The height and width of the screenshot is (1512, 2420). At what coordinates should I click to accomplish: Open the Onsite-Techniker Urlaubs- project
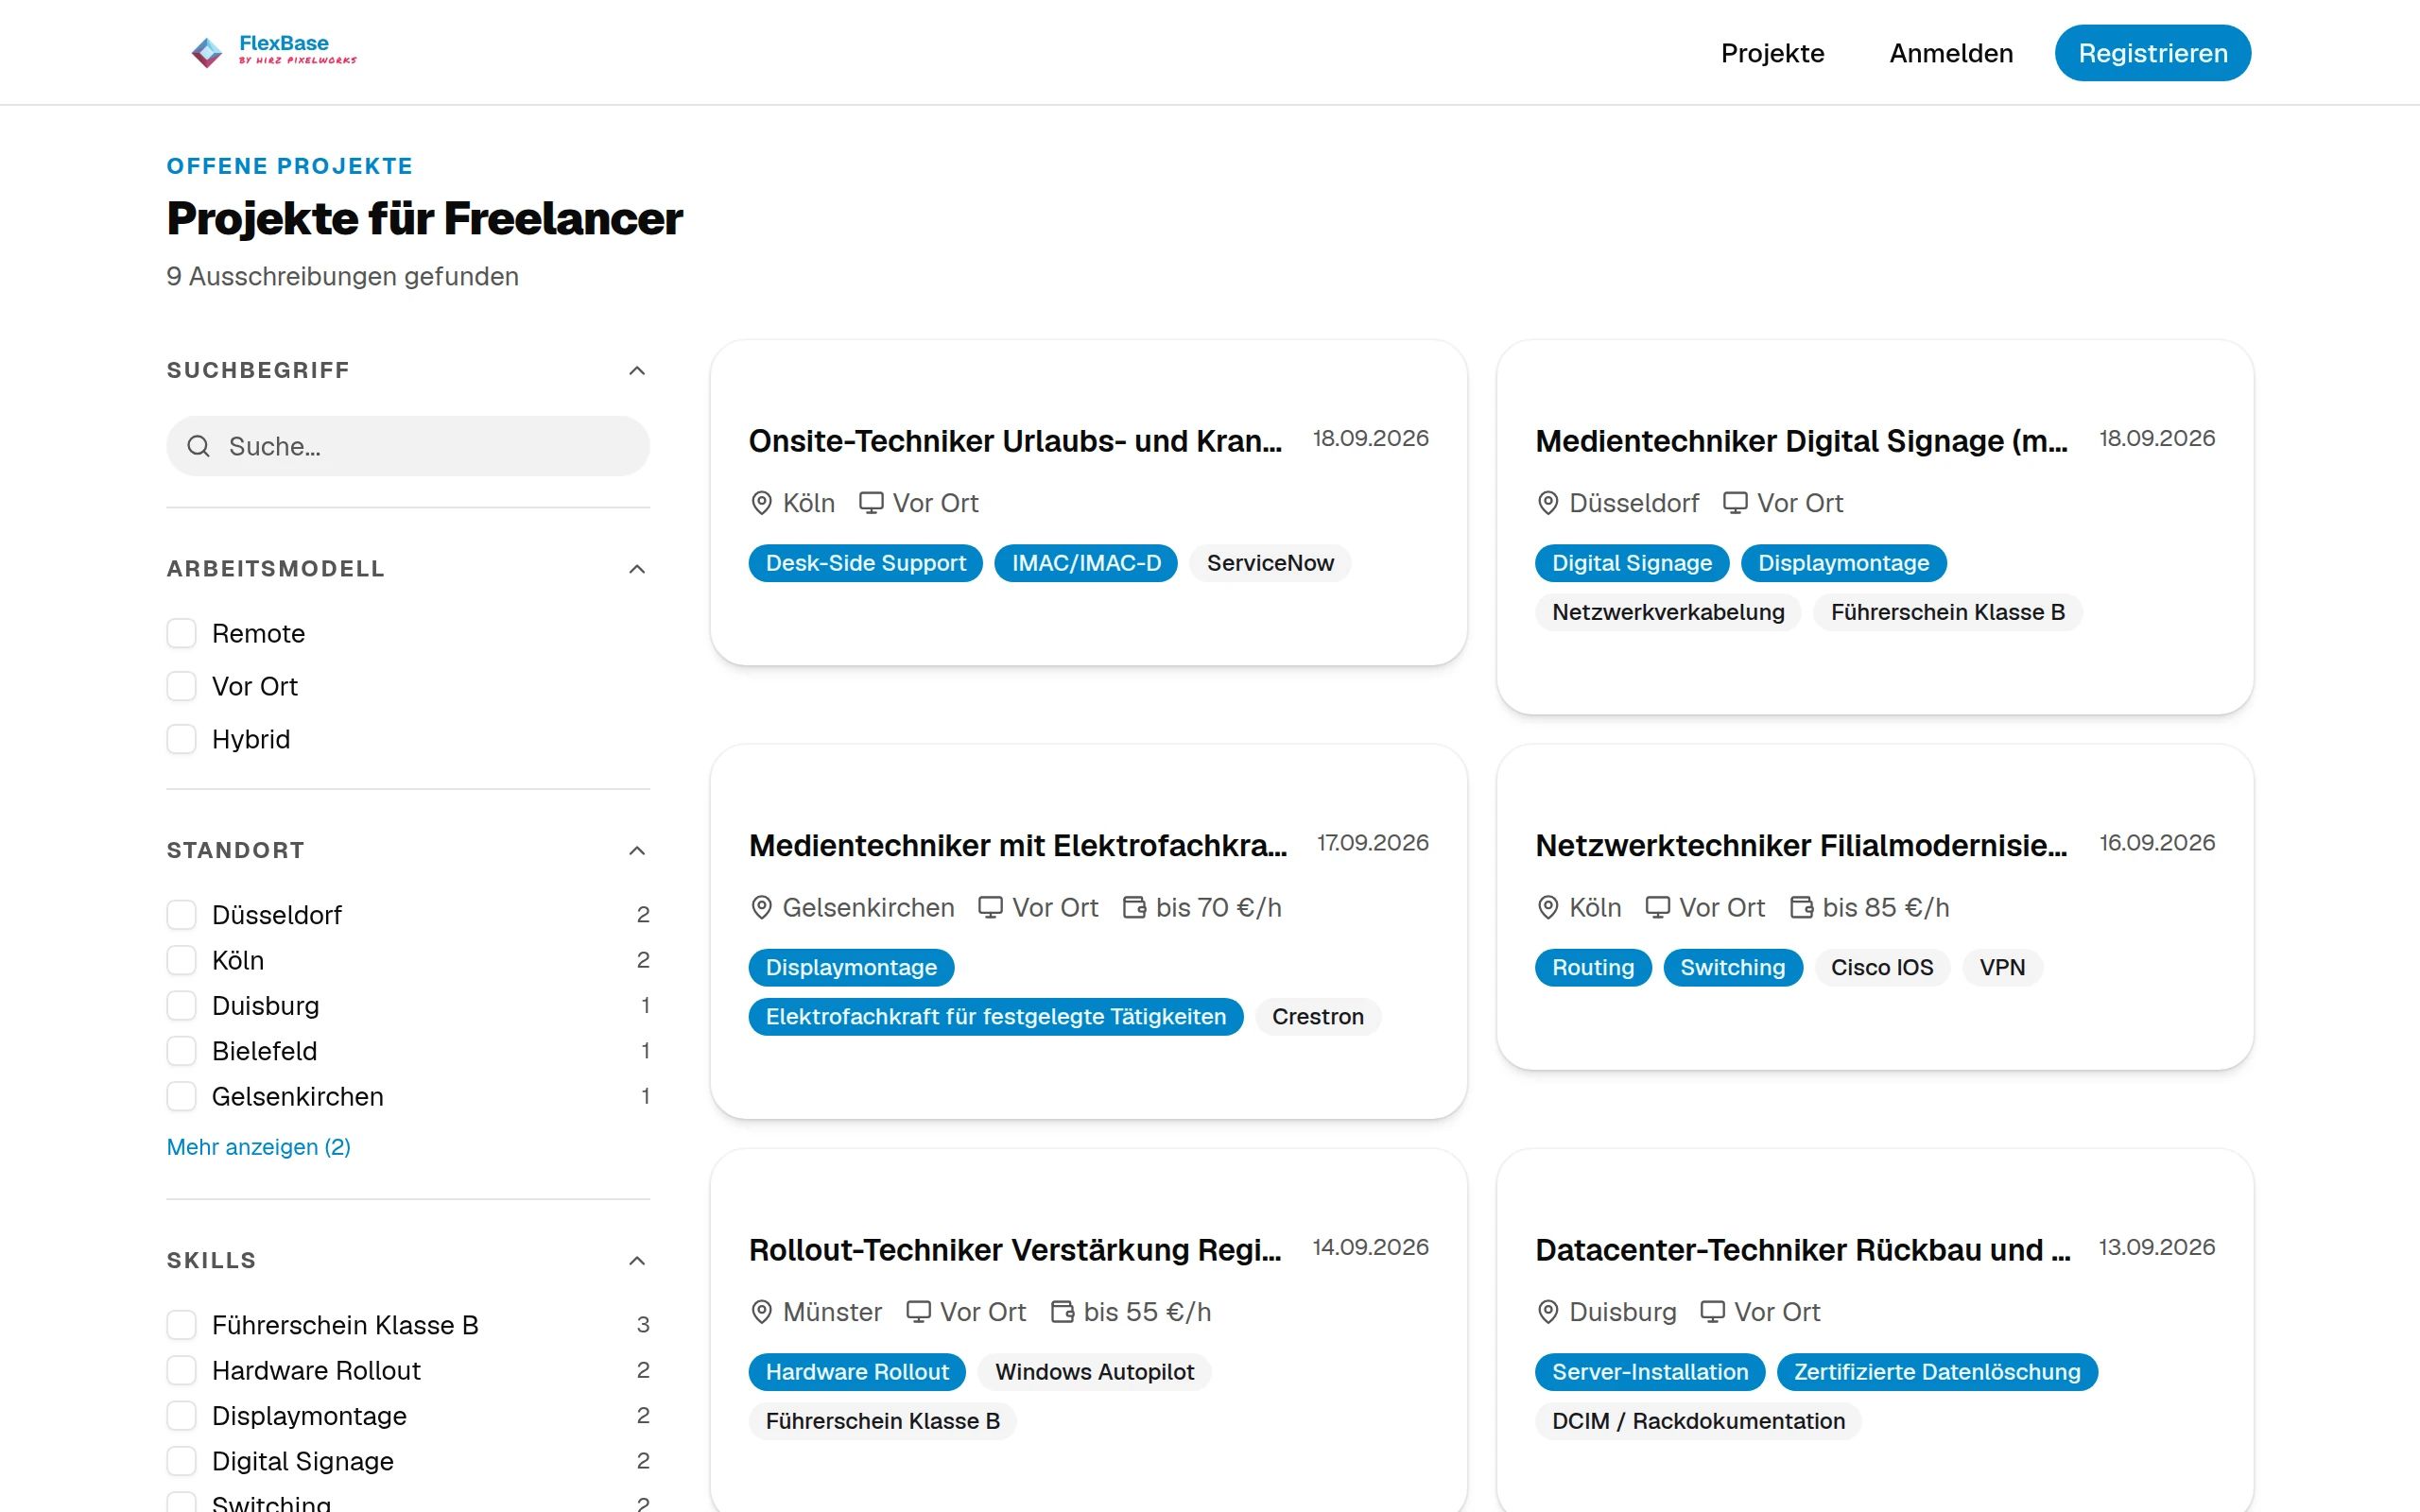pyautogui.click(x=1015, y=441)
